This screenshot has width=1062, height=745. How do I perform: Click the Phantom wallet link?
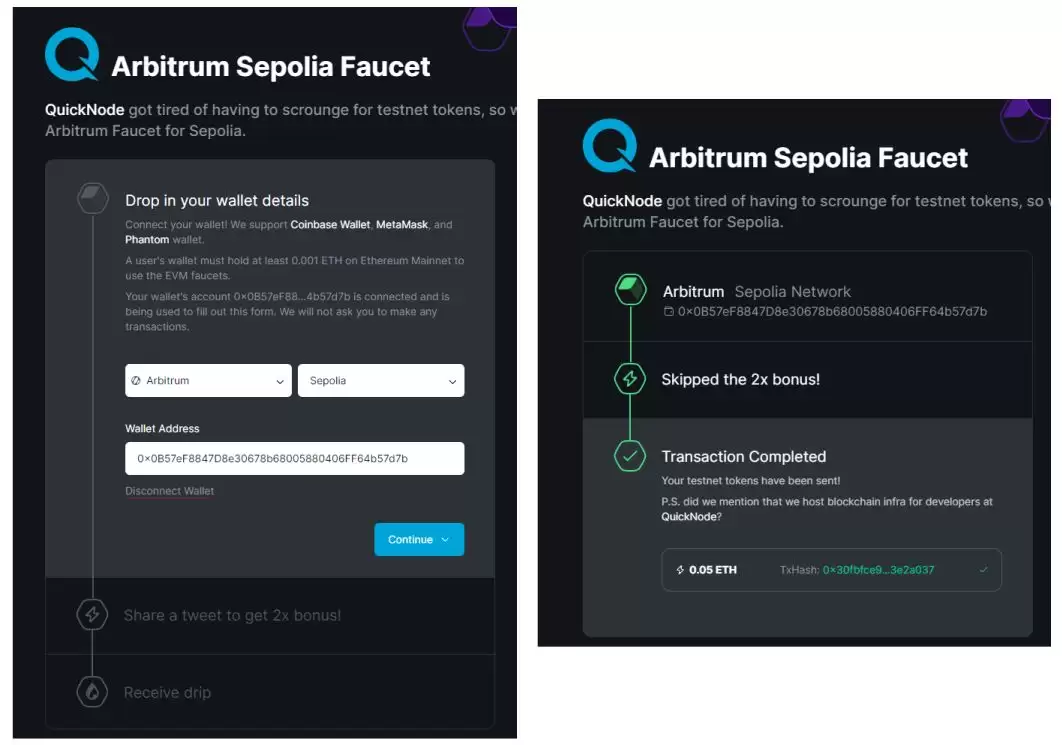(x=147, y=240)
